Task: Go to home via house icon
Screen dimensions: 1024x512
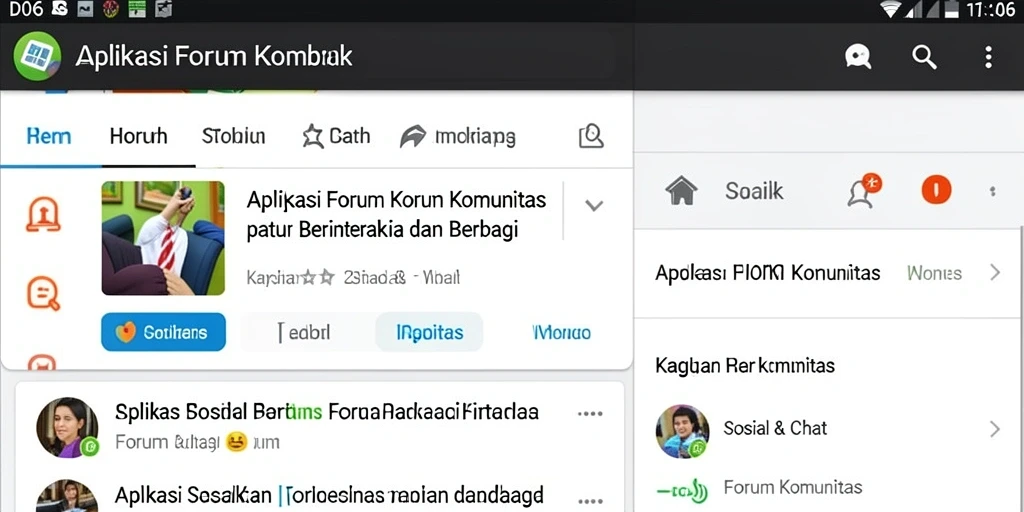Action: click(x=681, y=191)
